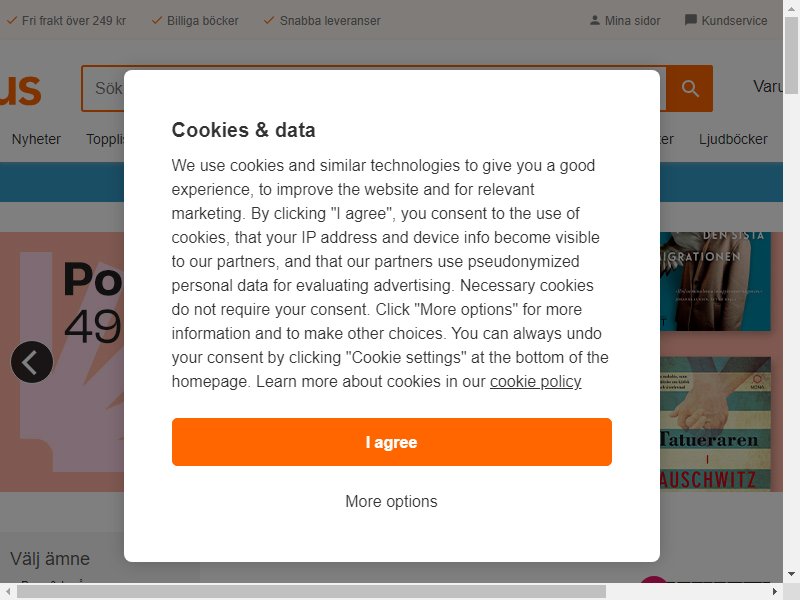Click the vertical scrollbar thumb
This screenshot has height=600, width=800.
(x=791, y=56)
